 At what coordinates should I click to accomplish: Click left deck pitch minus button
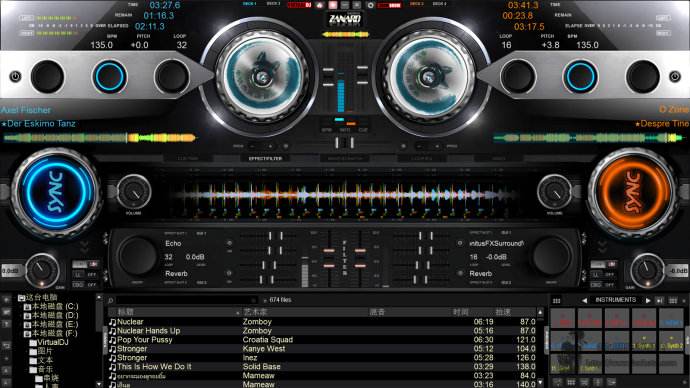(x=253, y=146)
